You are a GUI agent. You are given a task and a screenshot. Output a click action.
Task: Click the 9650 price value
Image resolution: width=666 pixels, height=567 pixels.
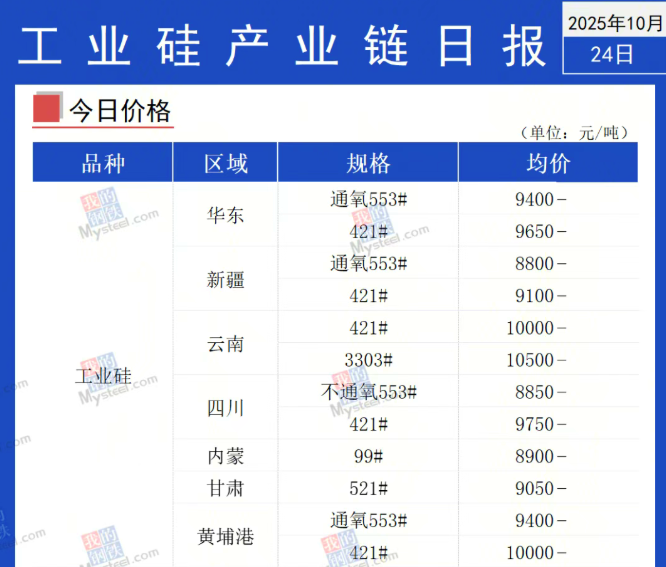click(x=534, y=231)
